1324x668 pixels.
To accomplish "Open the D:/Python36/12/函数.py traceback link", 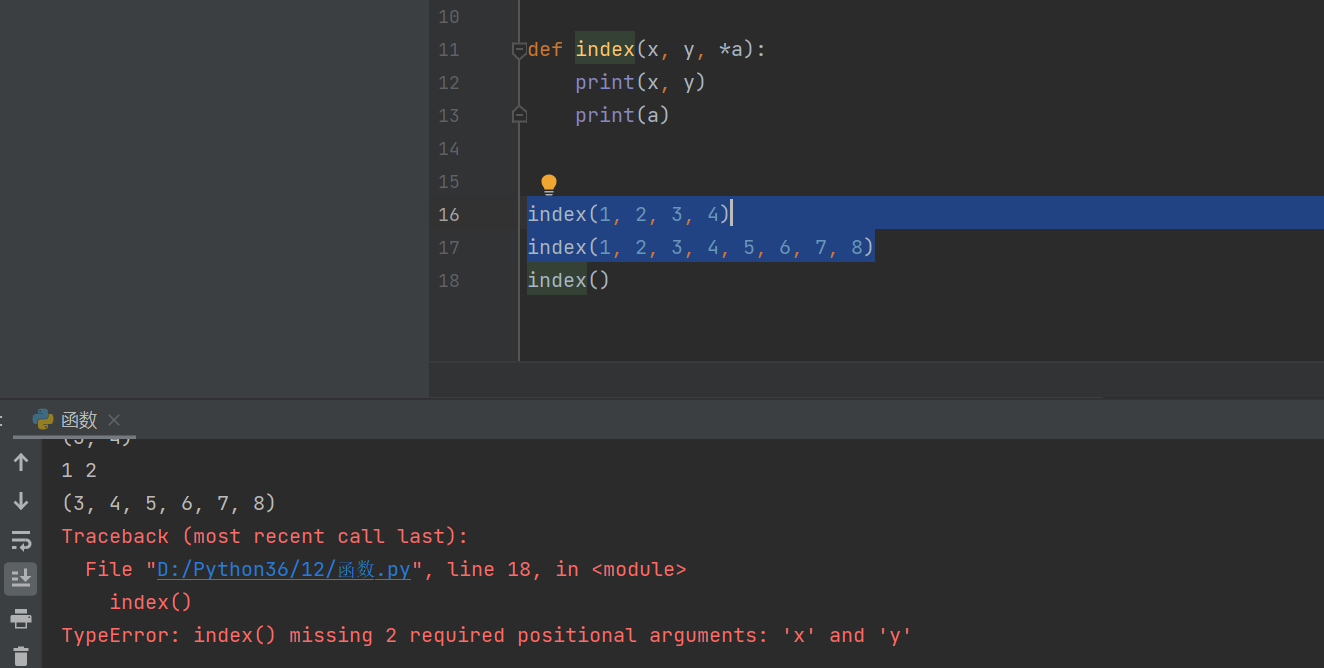I will 284,569.
